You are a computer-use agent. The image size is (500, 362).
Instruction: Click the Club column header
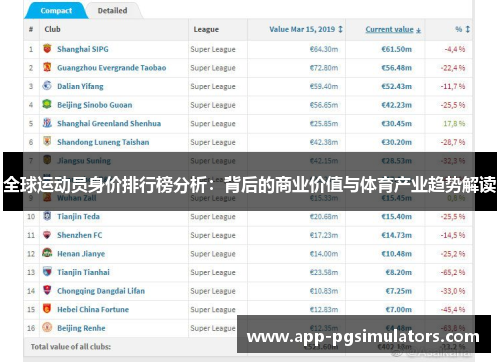(52, 29)
